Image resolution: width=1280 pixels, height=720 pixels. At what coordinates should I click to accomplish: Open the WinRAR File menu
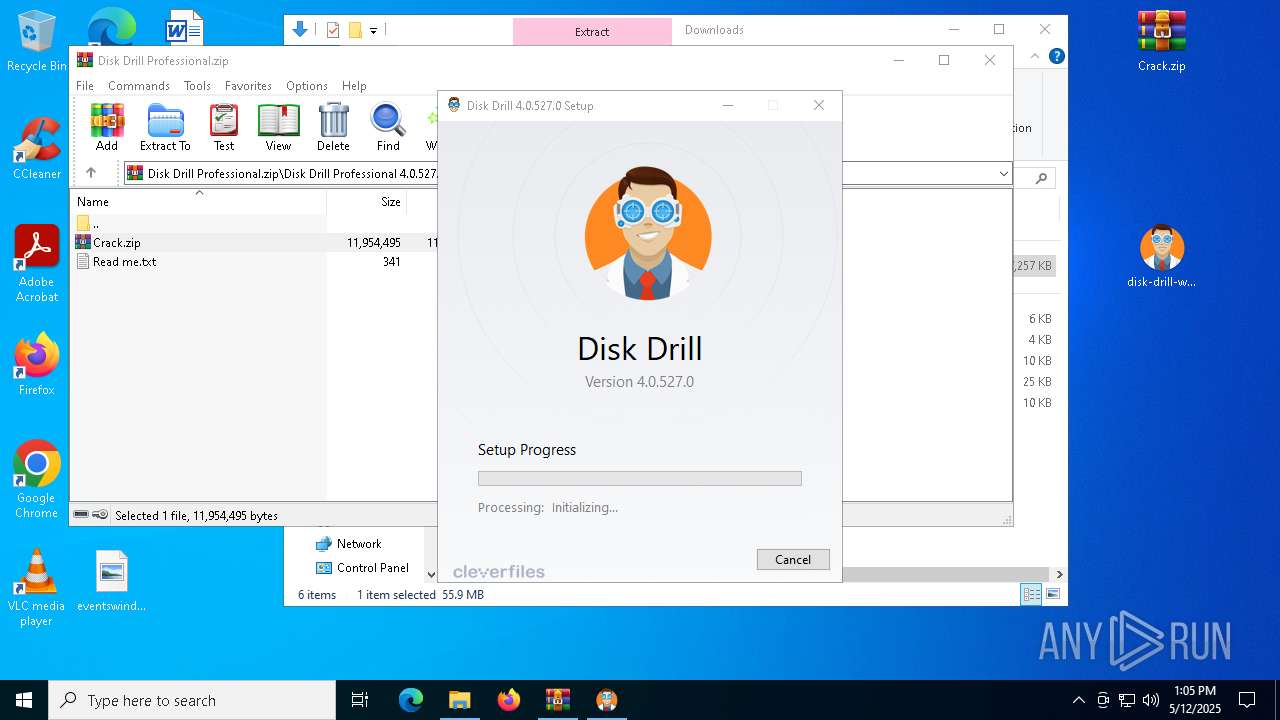point(85,86)
